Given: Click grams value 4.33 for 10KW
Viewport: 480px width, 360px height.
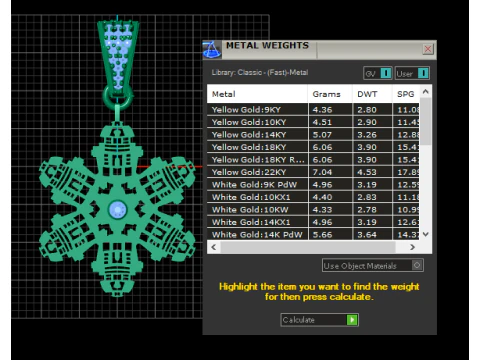Looking at the screenshot, I should tap(322, 210).
